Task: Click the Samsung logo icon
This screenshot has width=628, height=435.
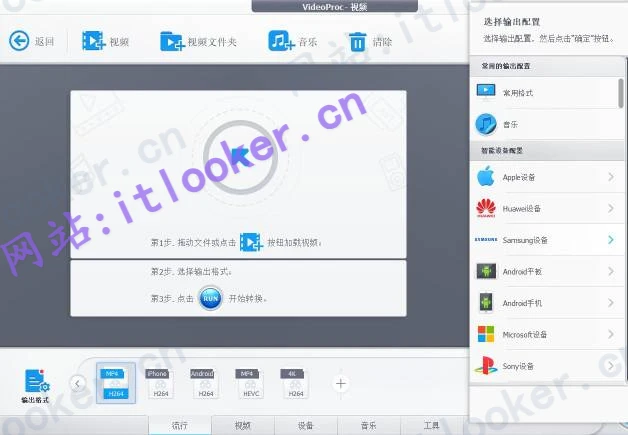Action: (x=486, y=240)
